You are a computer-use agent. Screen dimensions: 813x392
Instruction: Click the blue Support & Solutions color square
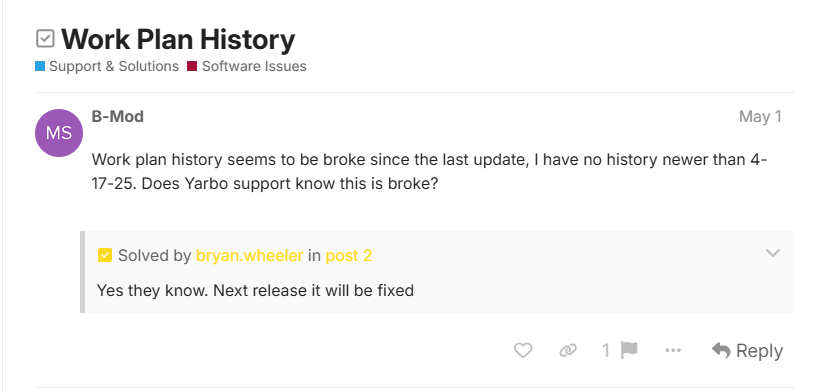40,66
